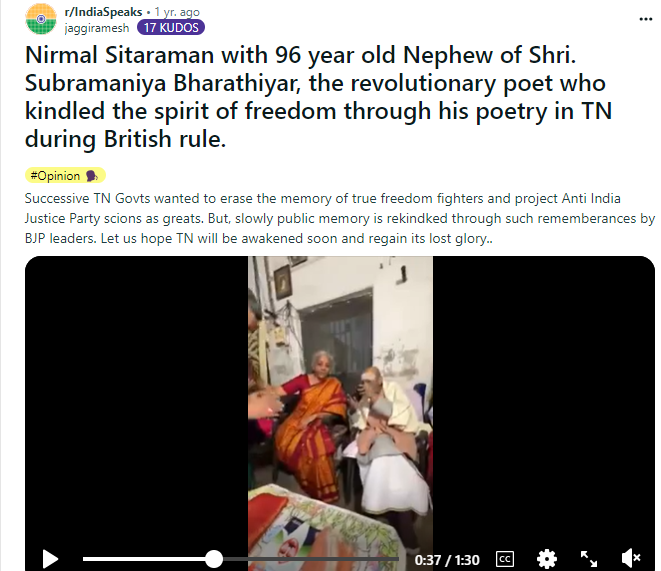
Task: Seek to the start of played progress bar
Action: pos(84,559)
